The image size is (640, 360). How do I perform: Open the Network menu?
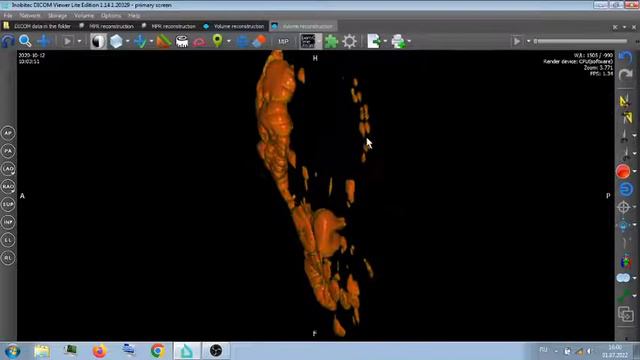point(30,16)
